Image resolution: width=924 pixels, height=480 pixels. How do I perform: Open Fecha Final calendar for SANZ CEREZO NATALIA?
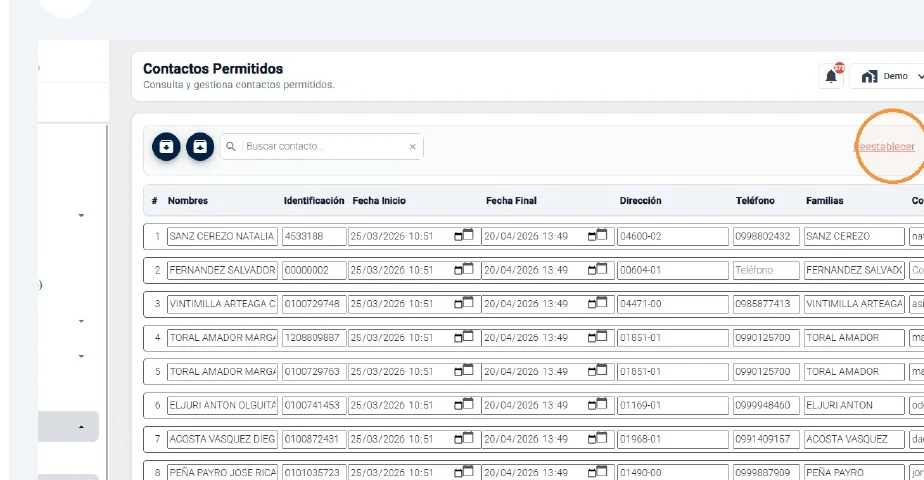click(x=598, y=236)
